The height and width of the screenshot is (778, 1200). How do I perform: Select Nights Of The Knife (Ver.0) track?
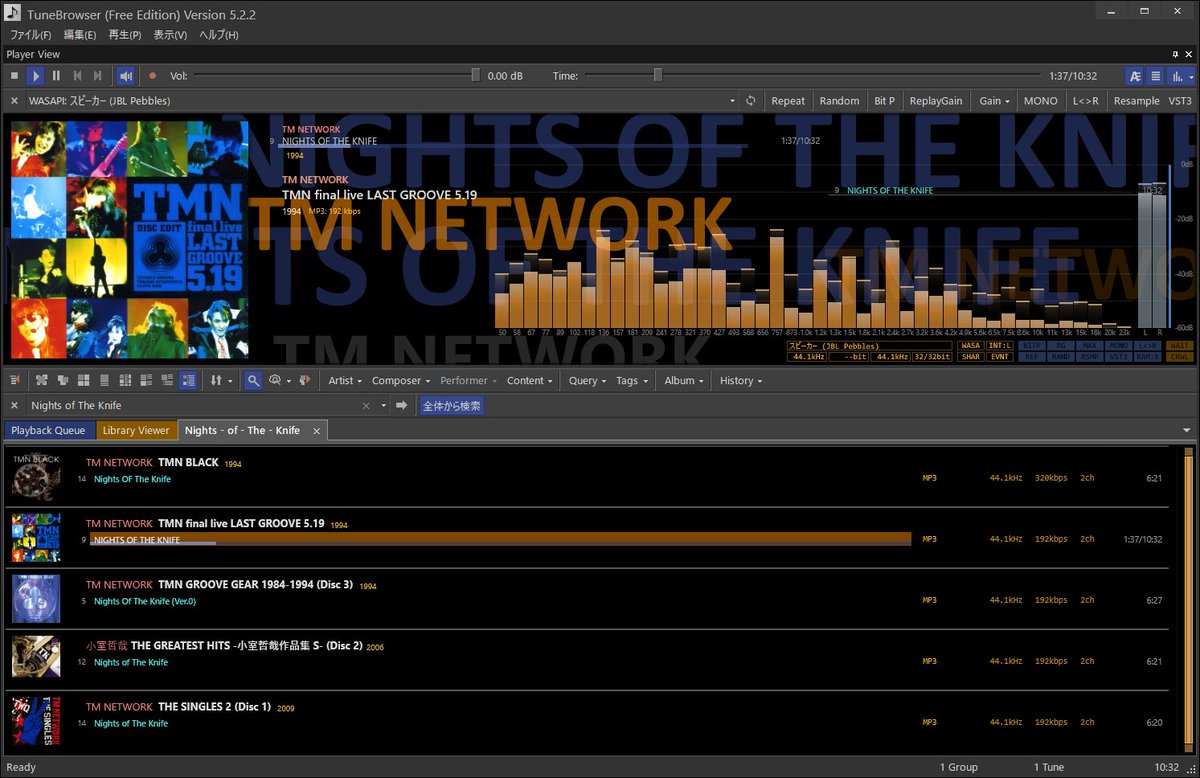pos(145,601)
